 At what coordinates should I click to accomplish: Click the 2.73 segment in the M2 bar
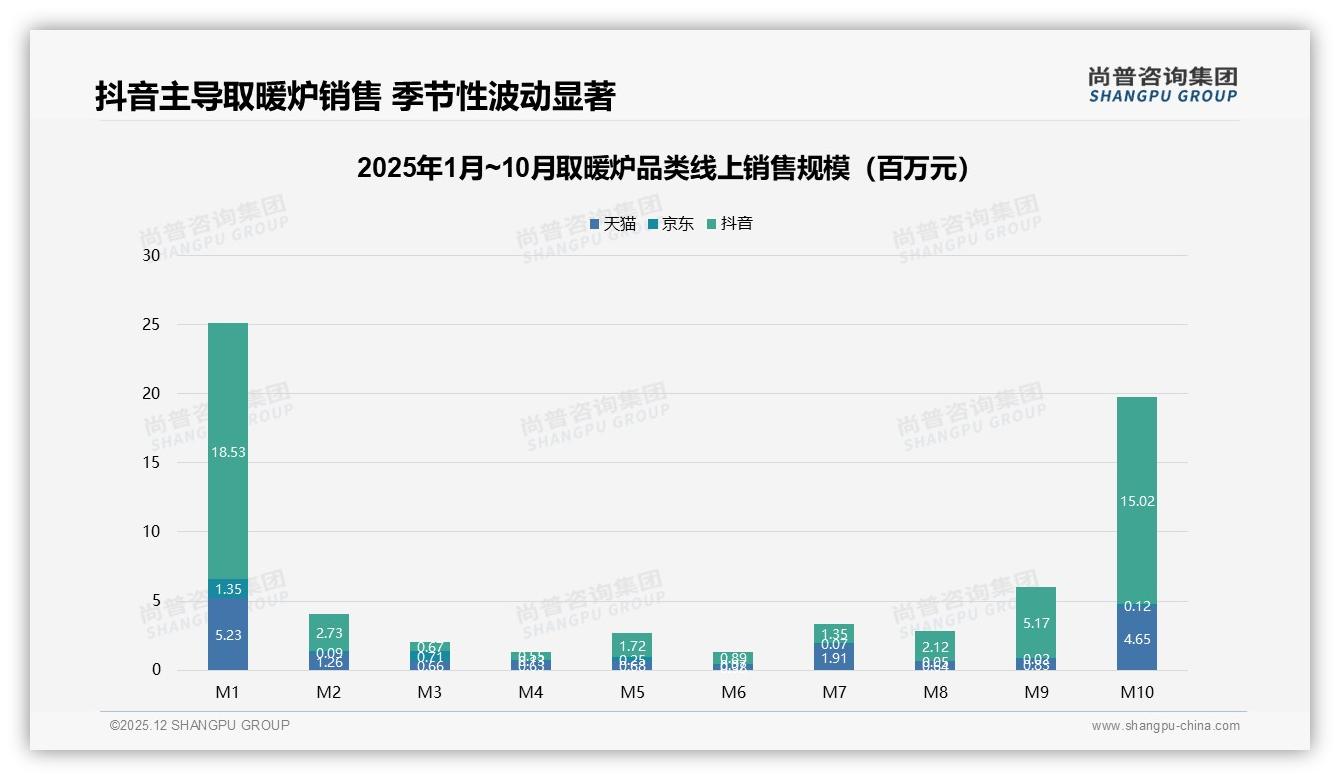pos(329,630)
